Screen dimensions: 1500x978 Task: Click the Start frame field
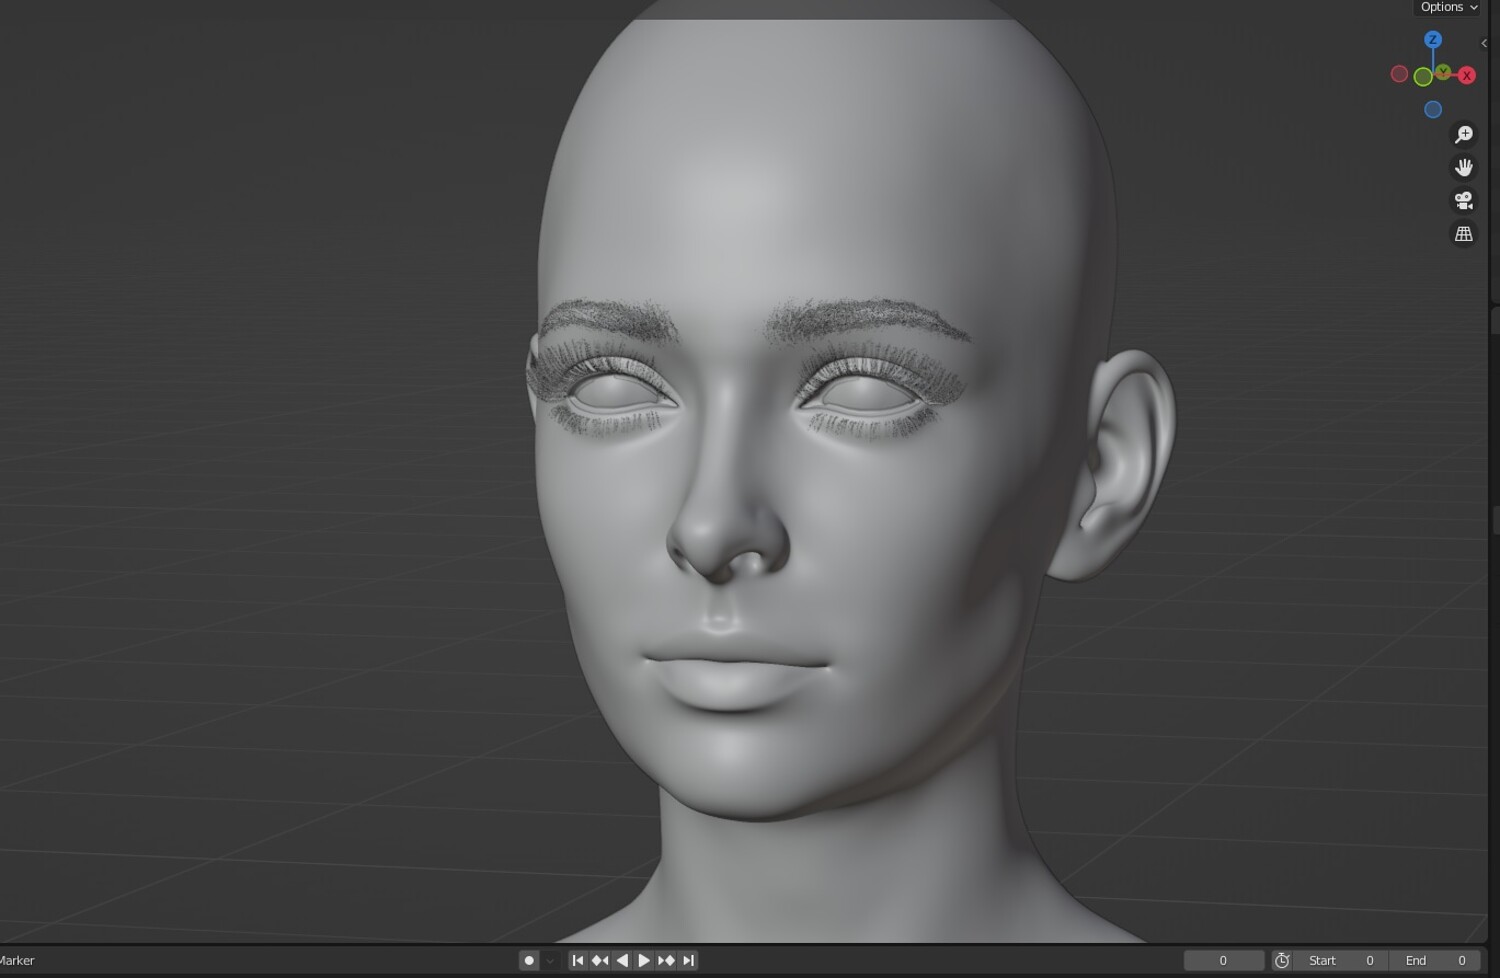1340,961
